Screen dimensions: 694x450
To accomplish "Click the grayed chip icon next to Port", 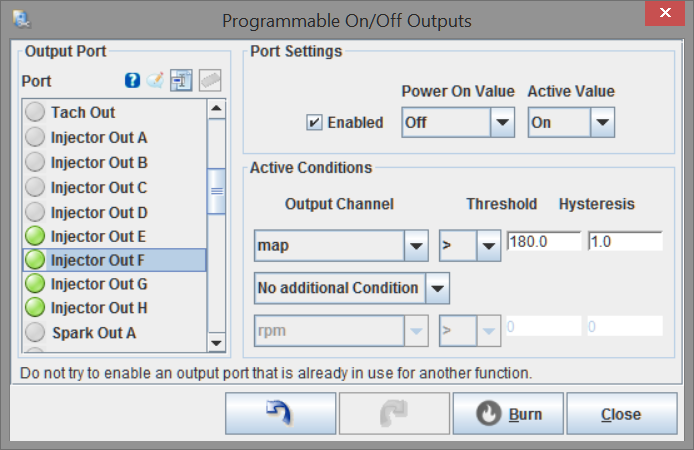I will 210,81.
